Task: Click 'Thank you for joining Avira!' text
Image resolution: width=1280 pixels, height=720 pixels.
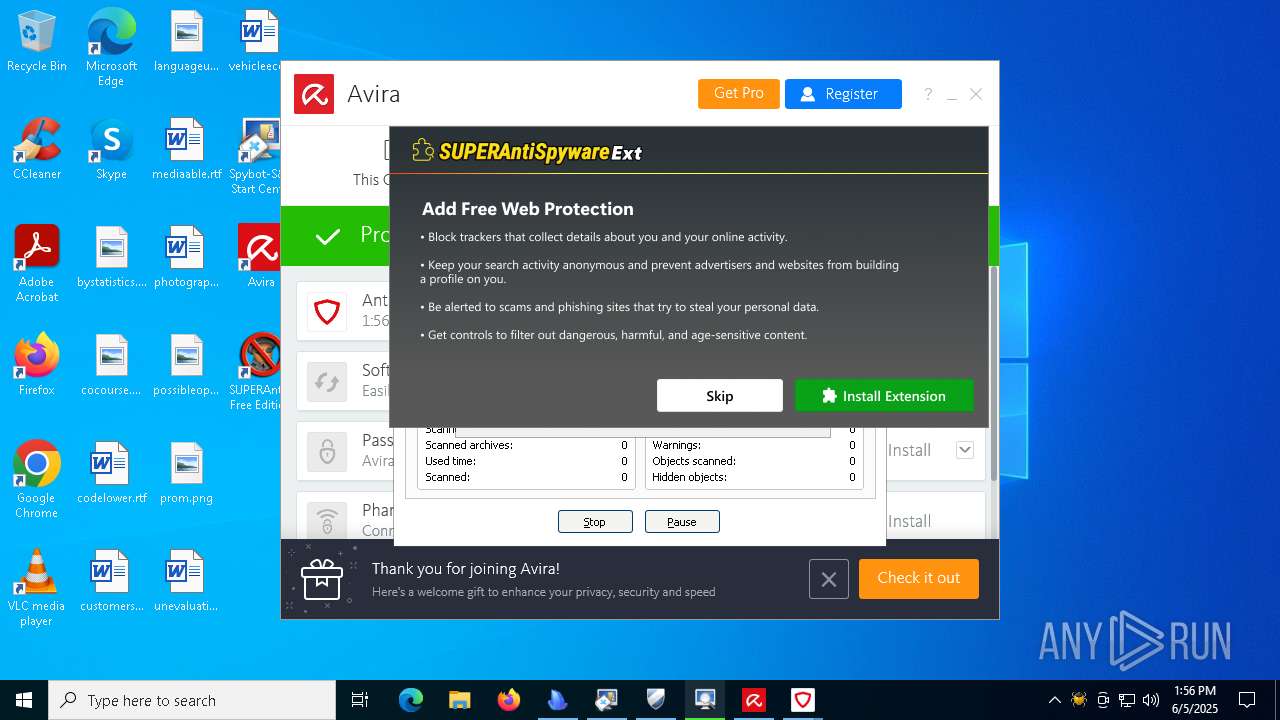Action: pyautogui.click(x=466, y=568)
